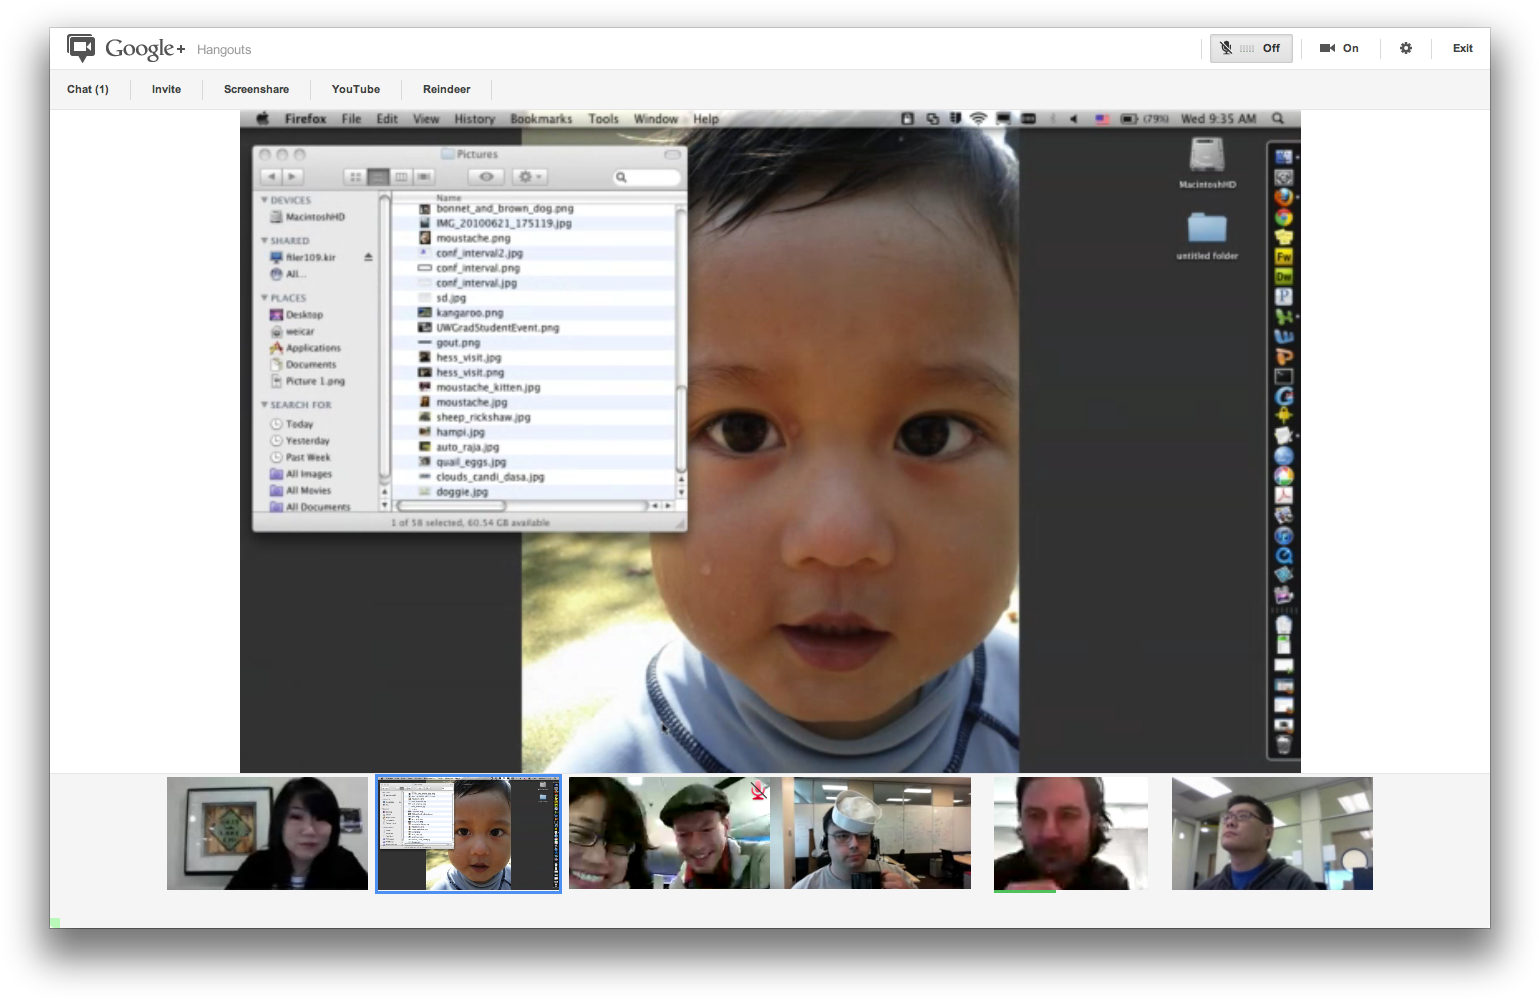Image resolution: width=1539 pixels, height=999 pixels.
Task: Select the man with glasses thumbnail
Action: 1272,833
